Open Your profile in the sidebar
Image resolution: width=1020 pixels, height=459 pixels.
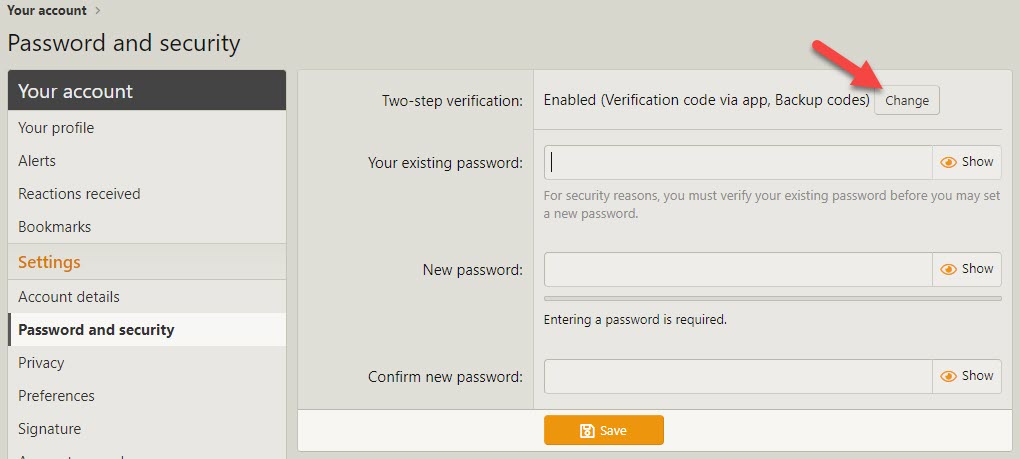coord(56,128)
